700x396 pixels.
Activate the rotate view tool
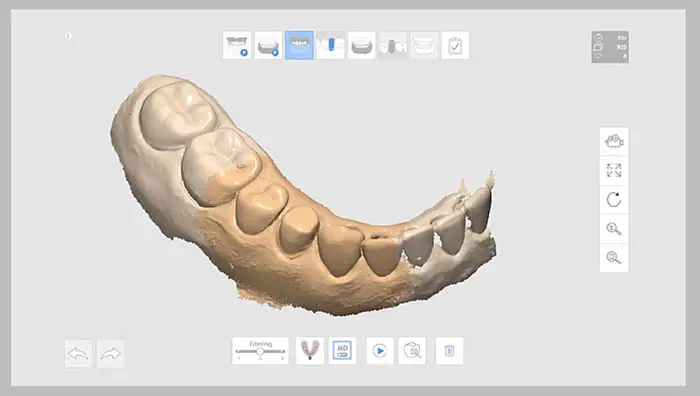tap(614, 200)
